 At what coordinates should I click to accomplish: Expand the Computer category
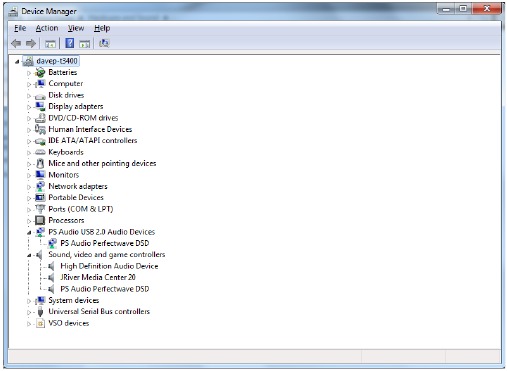pos(29,84)
